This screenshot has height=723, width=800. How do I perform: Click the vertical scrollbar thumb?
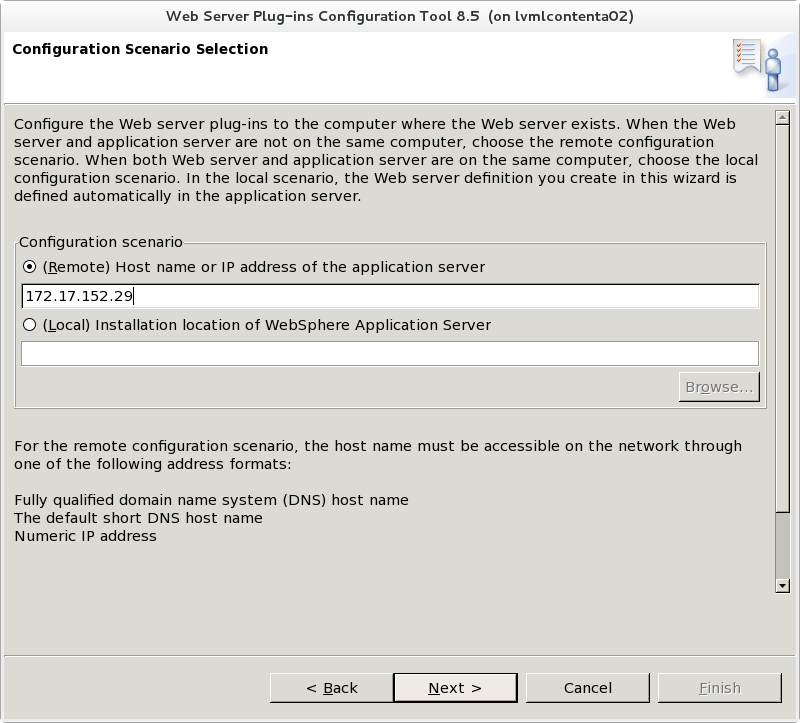(x=782, y=318)
